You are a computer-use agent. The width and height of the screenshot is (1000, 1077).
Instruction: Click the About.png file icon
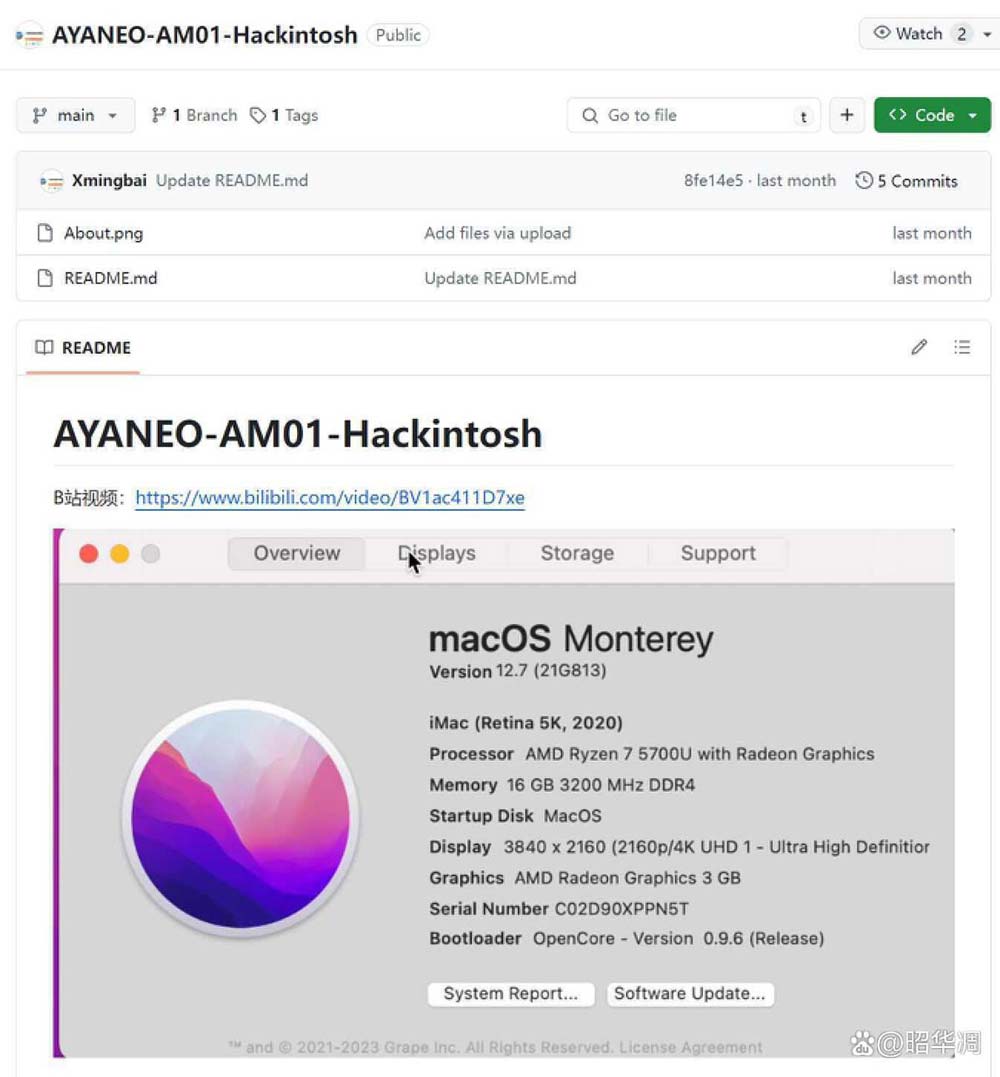point(44,233)
